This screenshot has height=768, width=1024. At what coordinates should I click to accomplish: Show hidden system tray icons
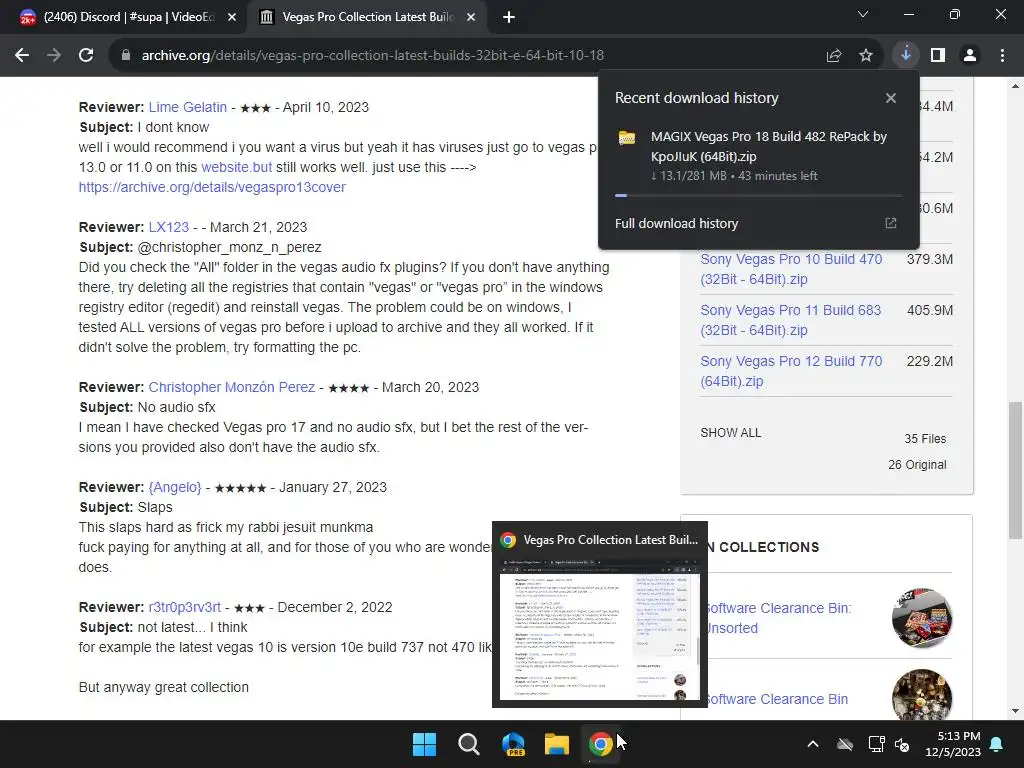(x=813, y=744)
